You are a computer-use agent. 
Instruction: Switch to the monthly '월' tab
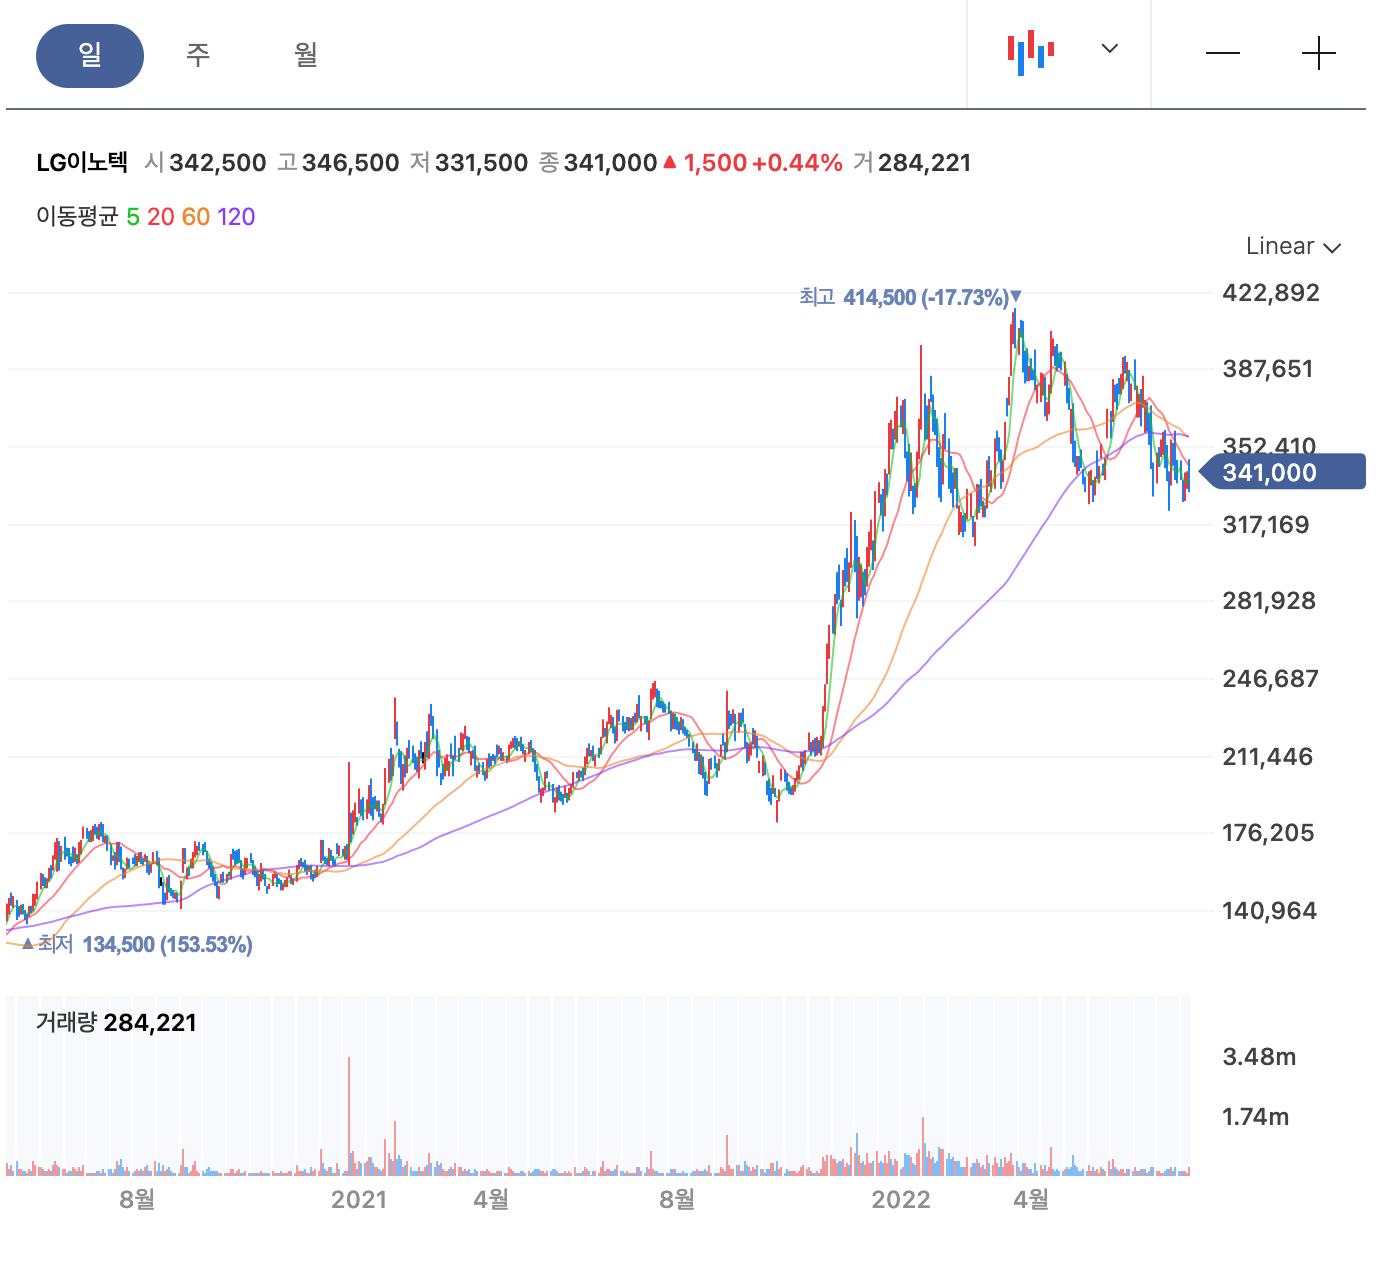306,55
